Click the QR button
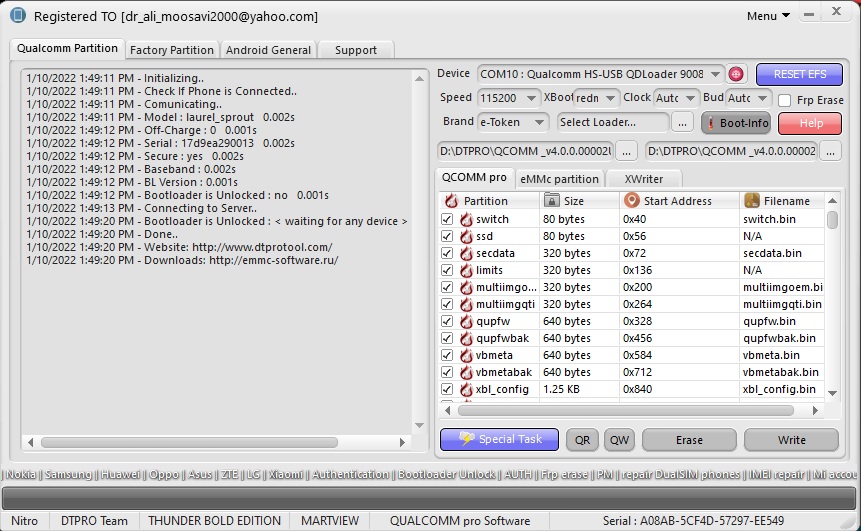The image size is (861, 531). coord(582,440)
